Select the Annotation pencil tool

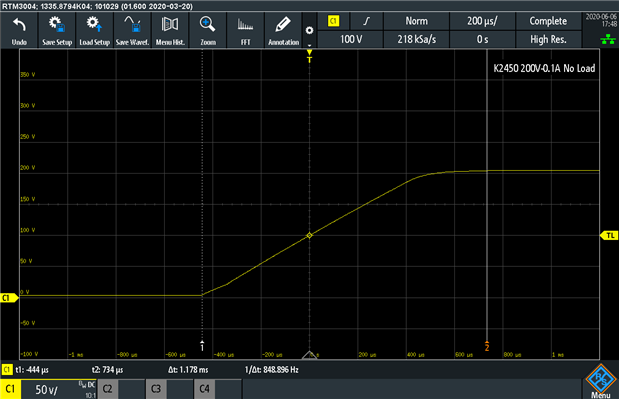(x=283, y=30)
